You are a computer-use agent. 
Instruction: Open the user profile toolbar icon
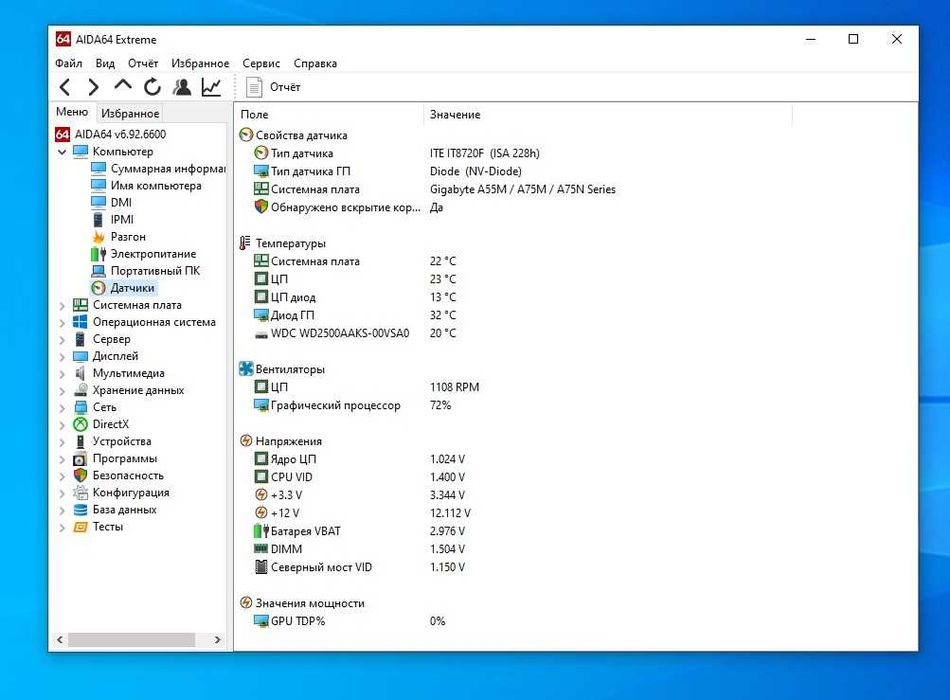point(182,87)
